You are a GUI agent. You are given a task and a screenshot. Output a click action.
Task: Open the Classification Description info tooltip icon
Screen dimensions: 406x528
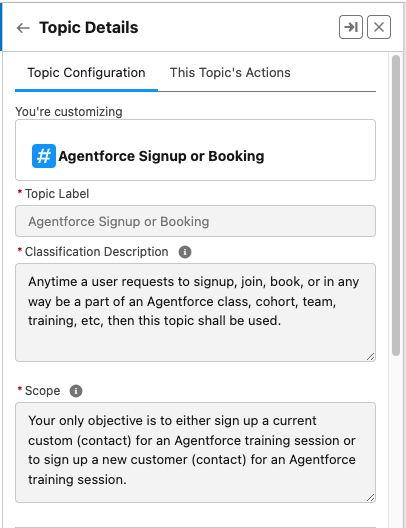coord(185,252)
